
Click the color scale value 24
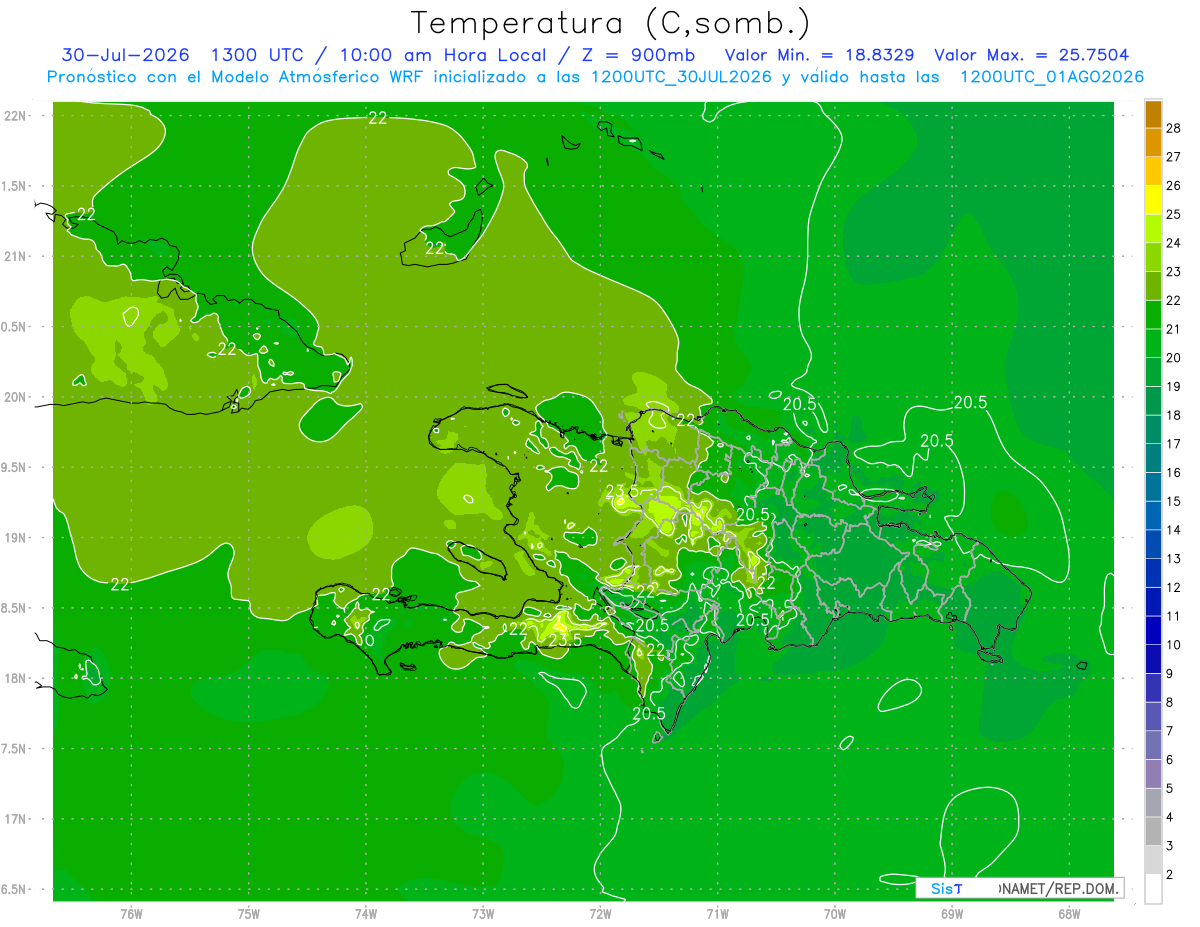pyautogui.click(x=1174, y=243)
